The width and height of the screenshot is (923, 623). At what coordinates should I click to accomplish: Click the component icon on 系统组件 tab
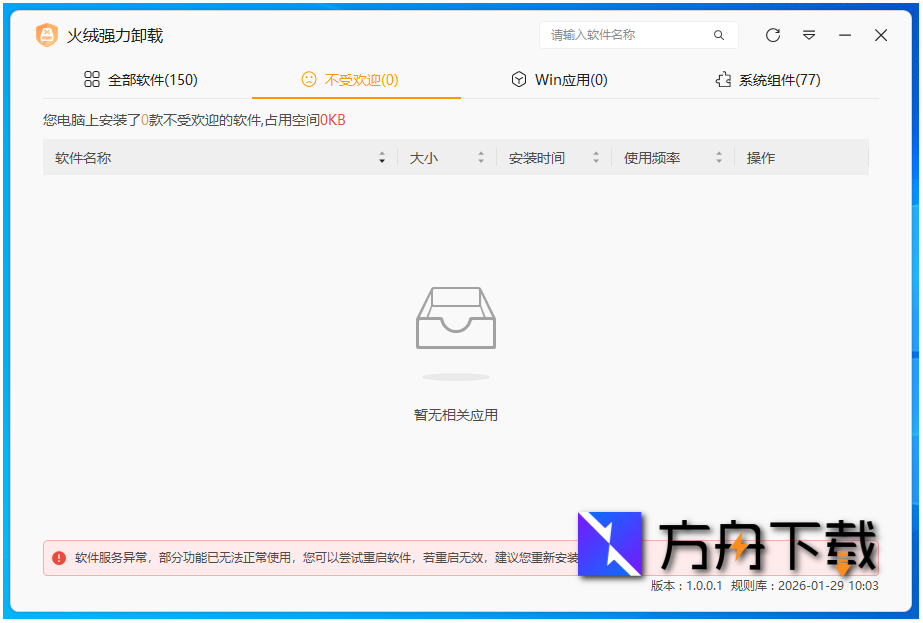(723, 79)
